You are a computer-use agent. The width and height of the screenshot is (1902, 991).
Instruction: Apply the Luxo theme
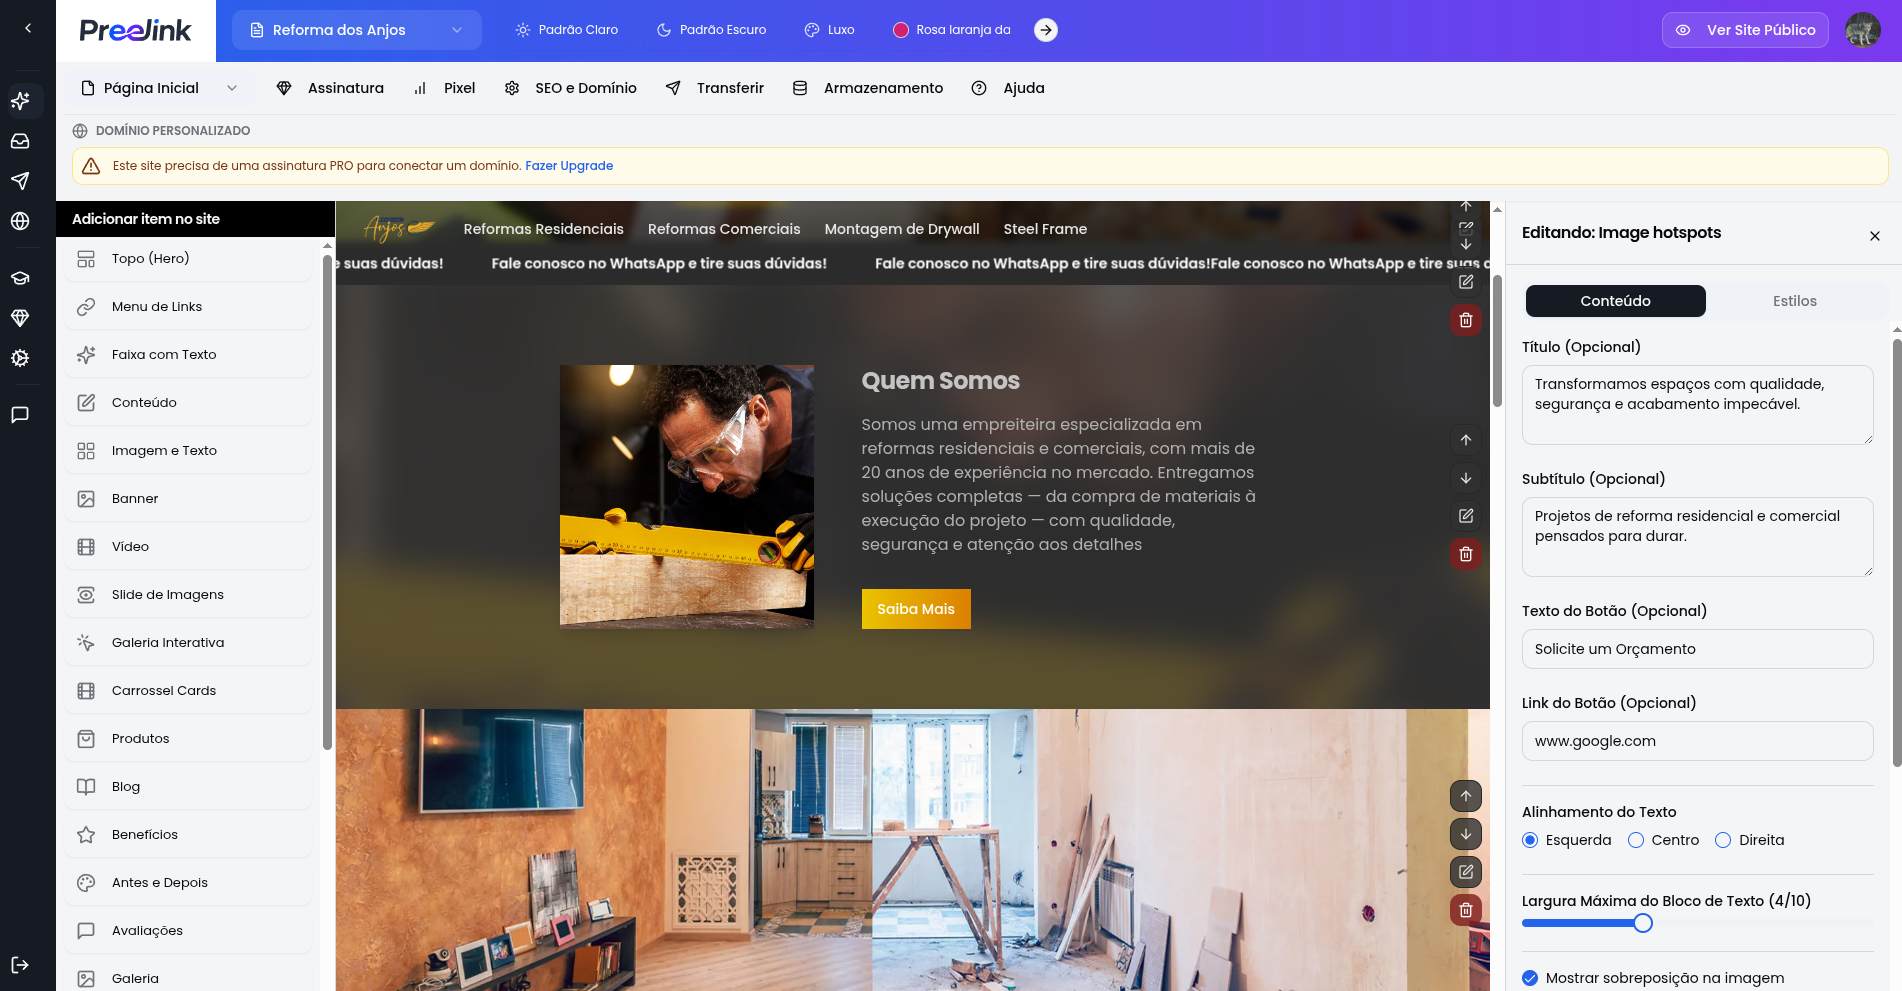830,30
